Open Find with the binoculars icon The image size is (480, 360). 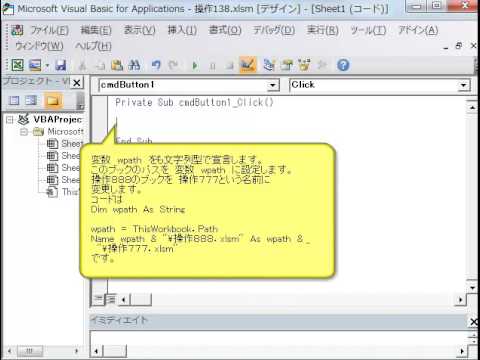(x=134, y=65)
